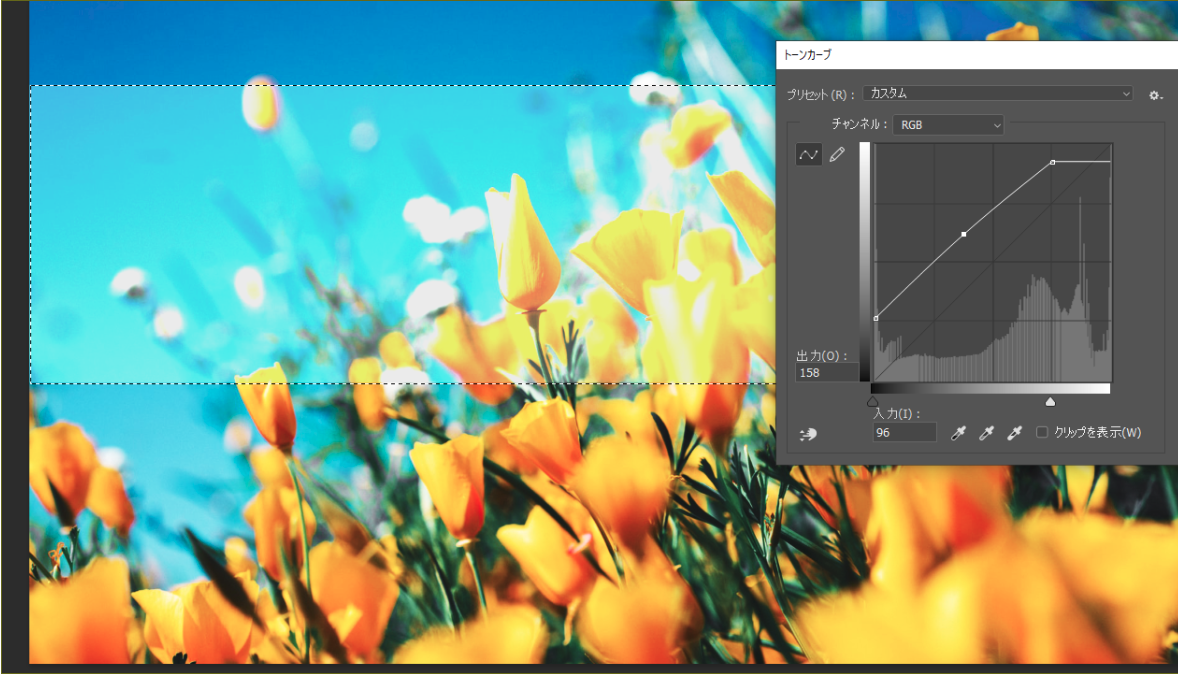Screen dimensions: 1178x675
Task: Open the チャンネル dropdown showing RGB
Action: pos(948,125)
